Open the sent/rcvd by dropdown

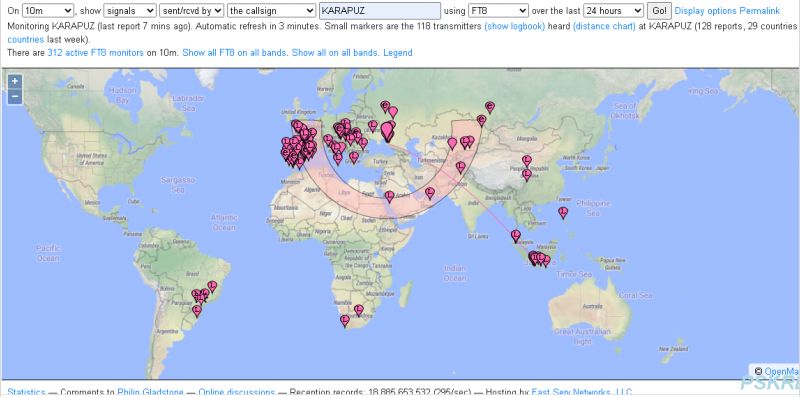pyautogui.click(x=191, y=10)
